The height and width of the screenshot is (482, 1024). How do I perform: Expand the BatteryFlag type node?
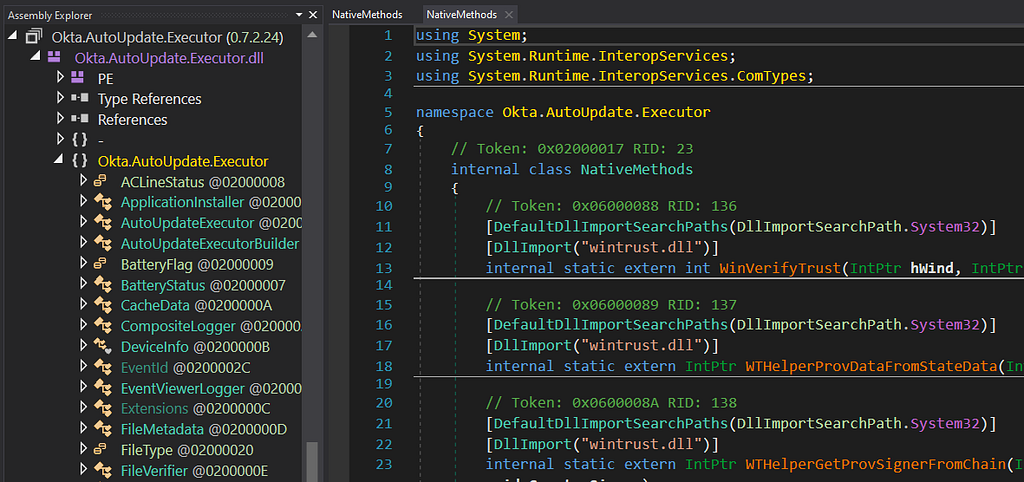[x=83, y=264]
